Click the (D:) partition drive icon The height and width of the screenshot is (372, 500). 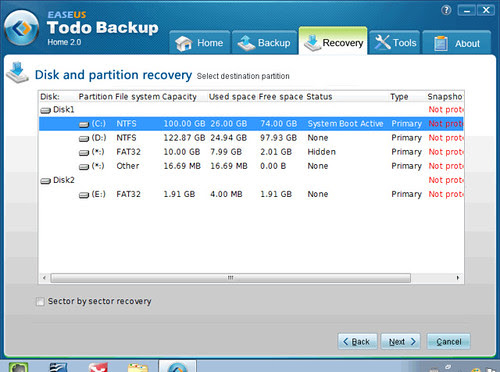(x=84, y=138)
